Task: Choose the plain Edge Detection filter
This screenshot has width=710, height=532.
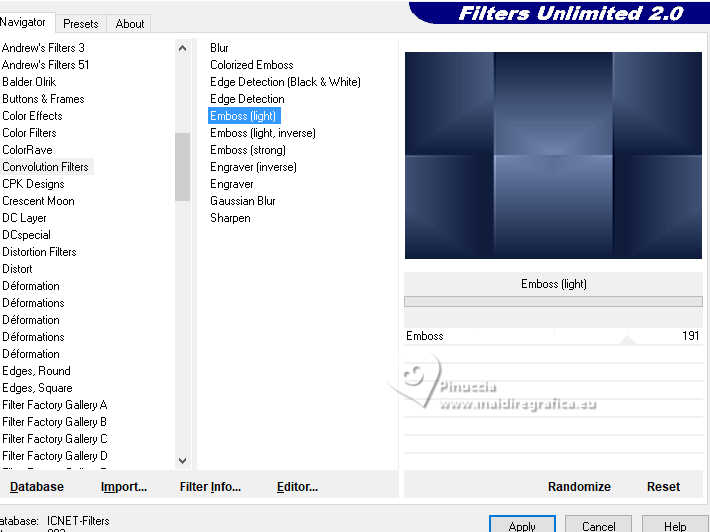Action: (x=247, y=99)
